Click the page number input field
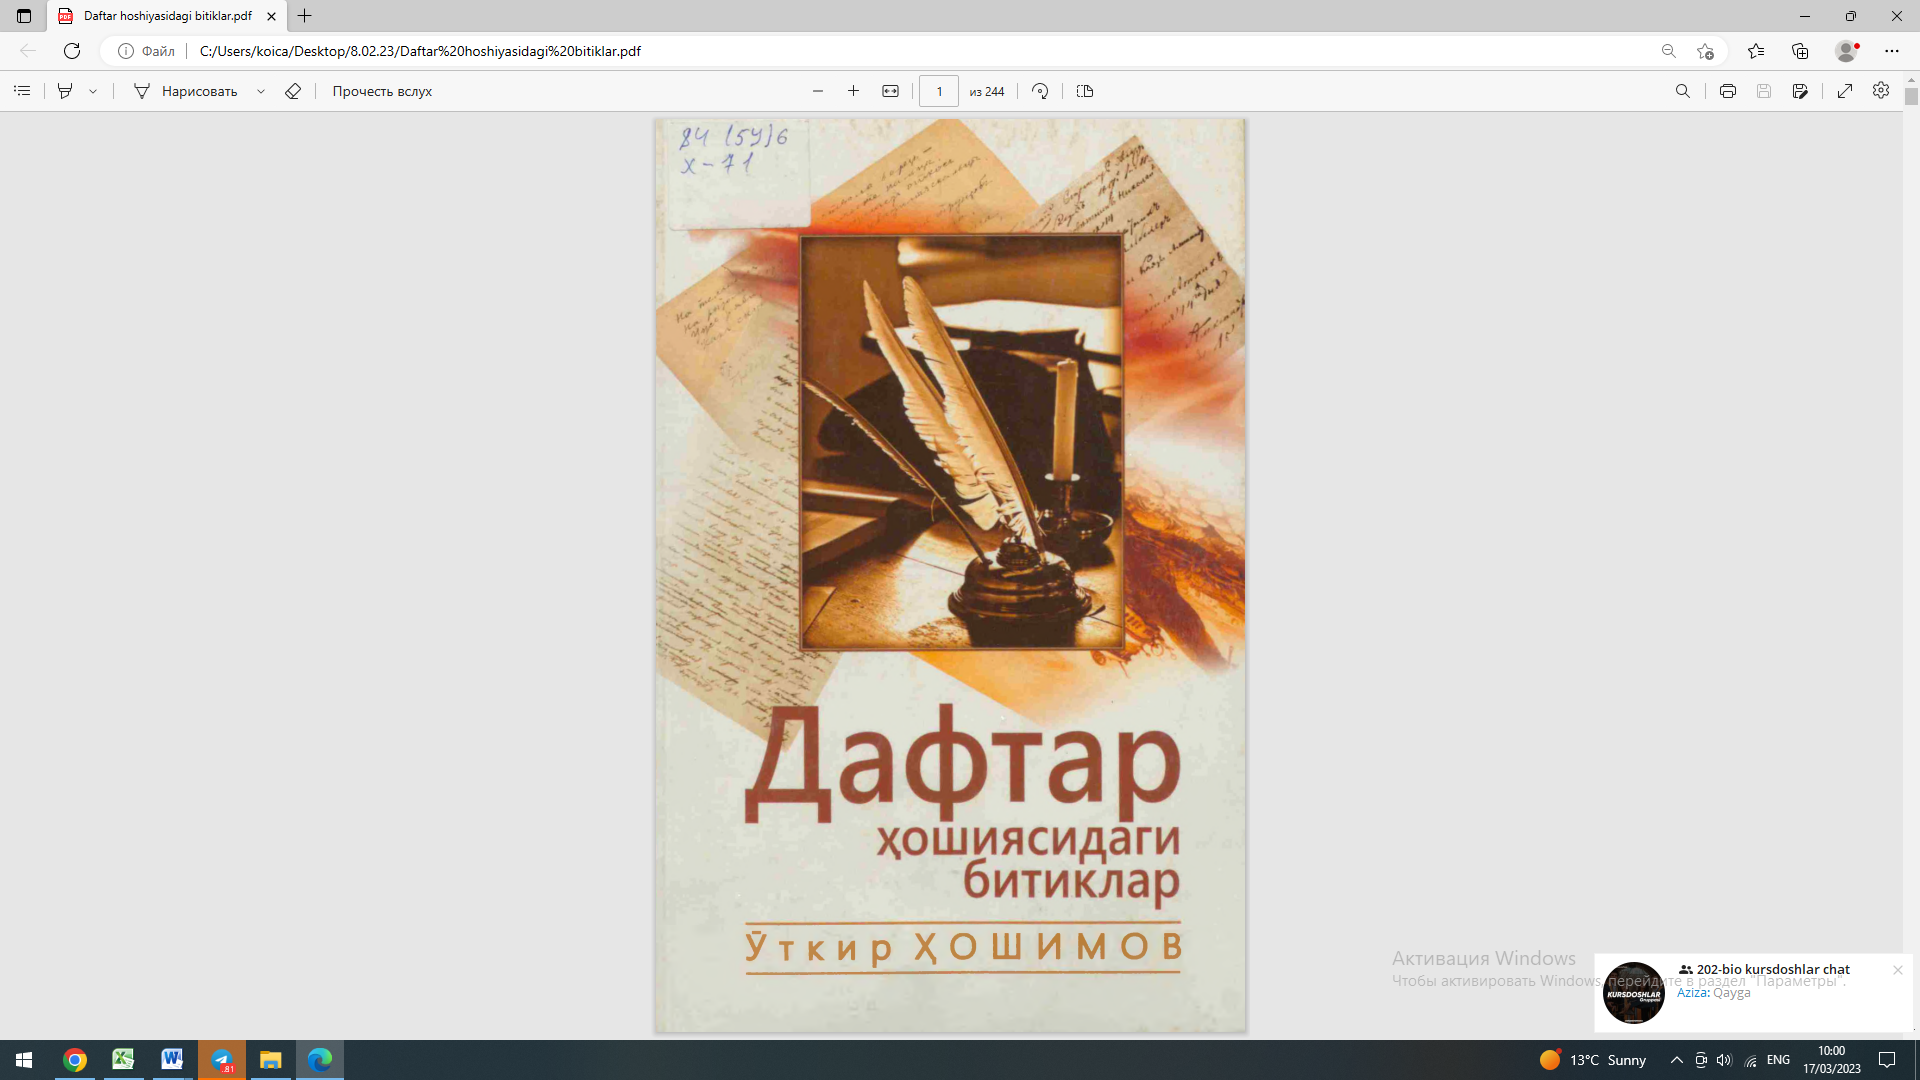The image size is (1920, 1080). tap(939, 91)
